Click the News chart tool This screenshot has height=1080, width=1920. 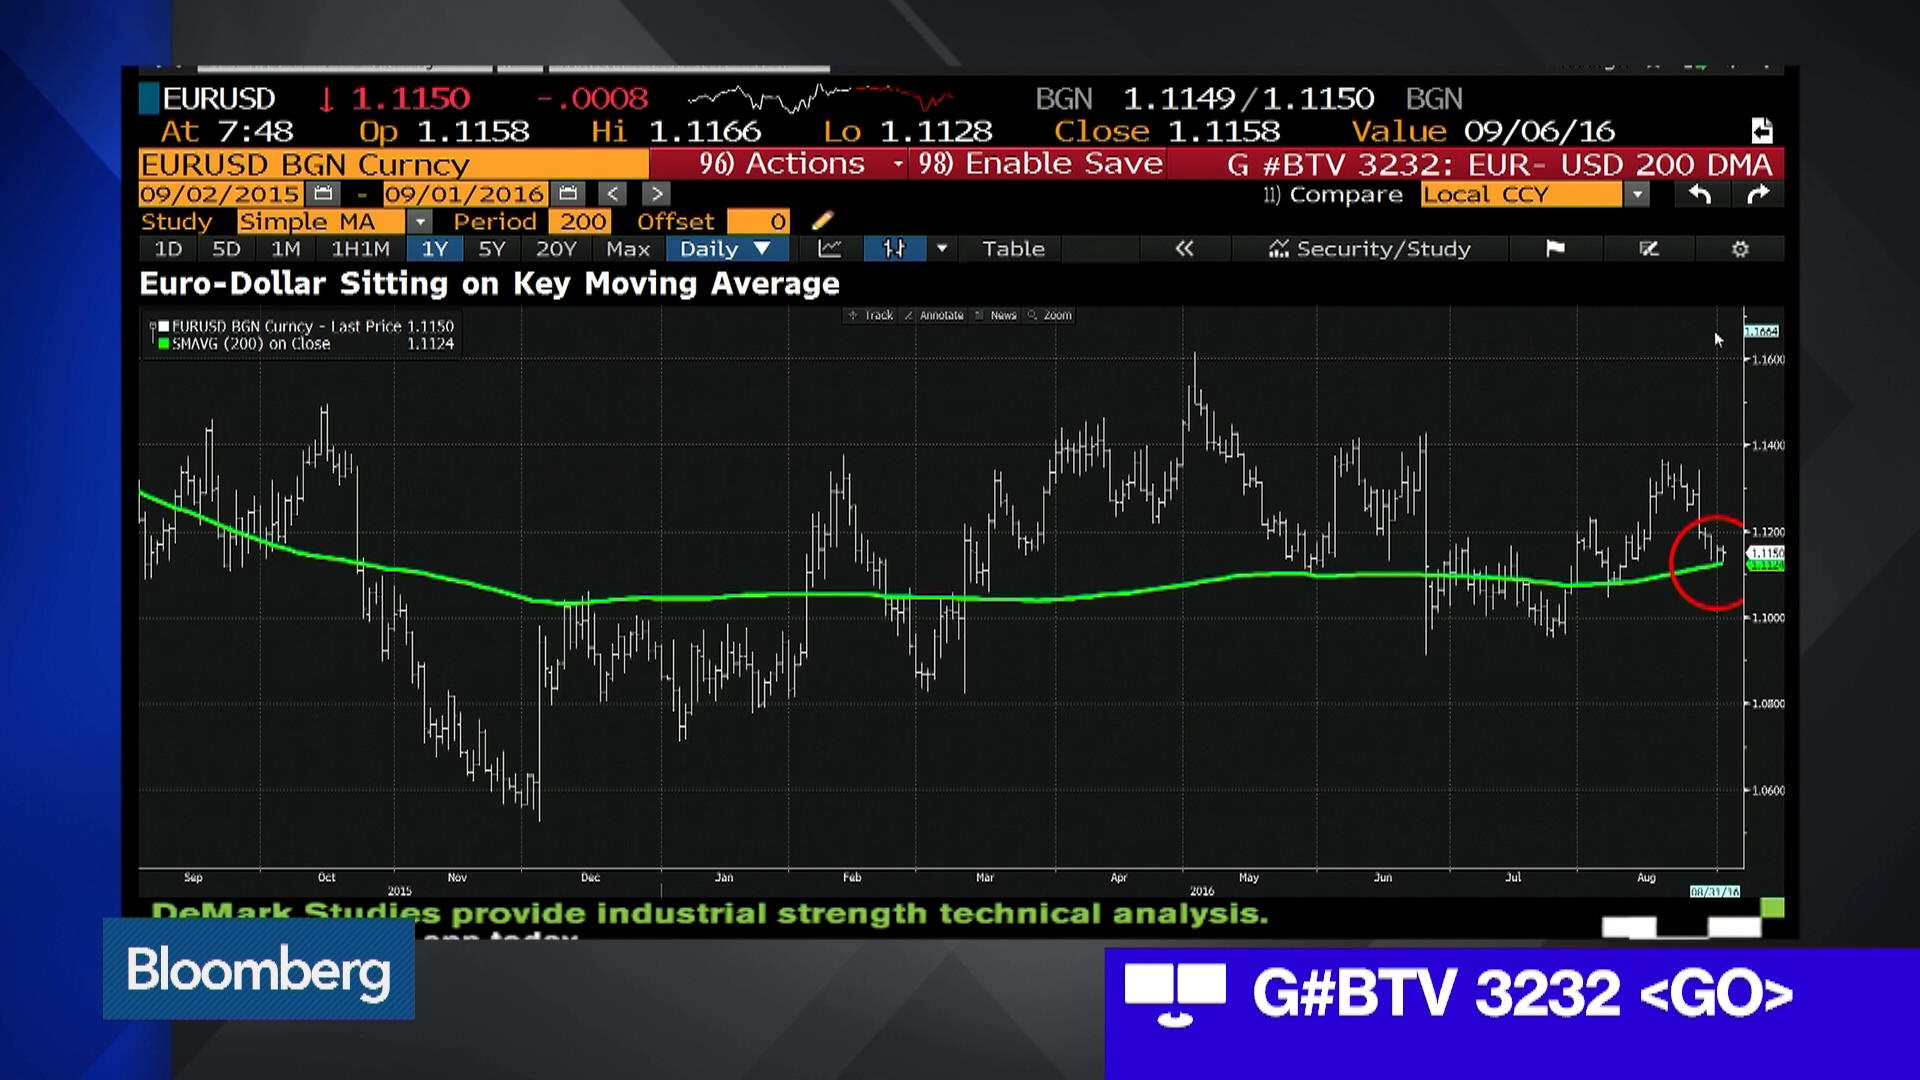click(x=996, y=315)
